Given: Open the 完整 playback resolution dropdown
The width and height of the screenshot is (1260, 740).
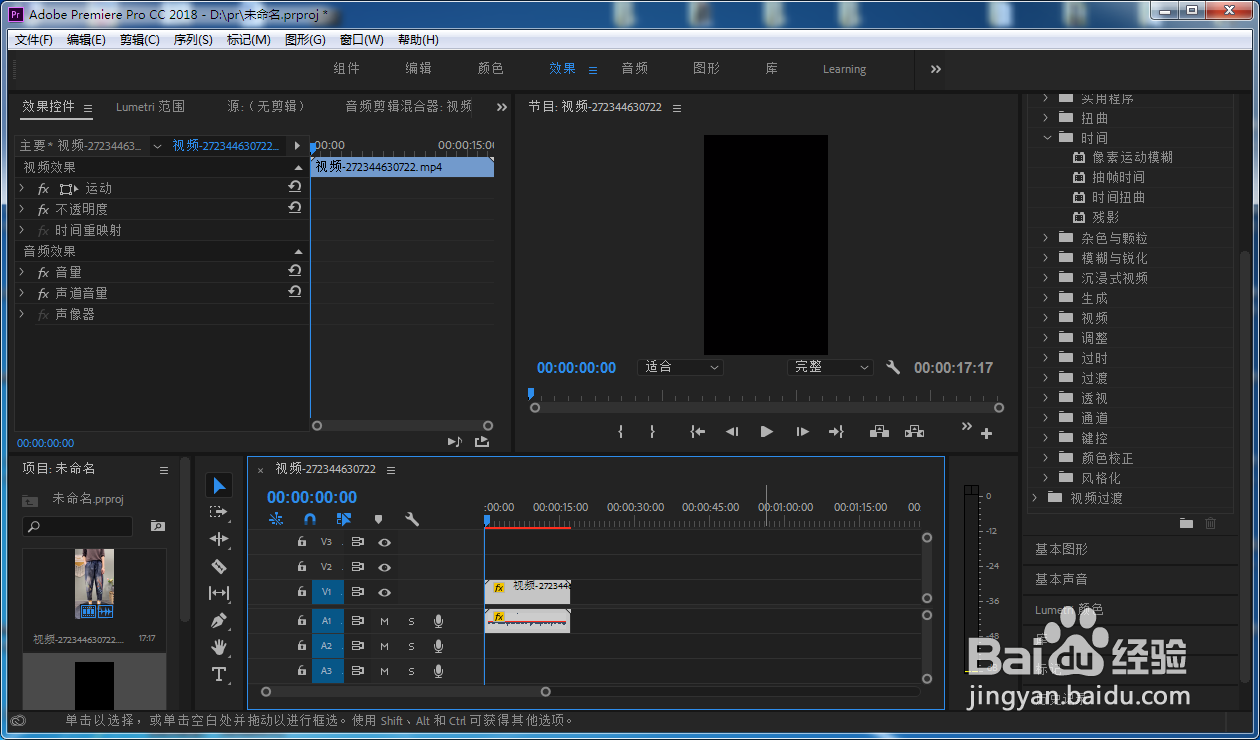Looking at the screenshot, I should click(830, 367).
